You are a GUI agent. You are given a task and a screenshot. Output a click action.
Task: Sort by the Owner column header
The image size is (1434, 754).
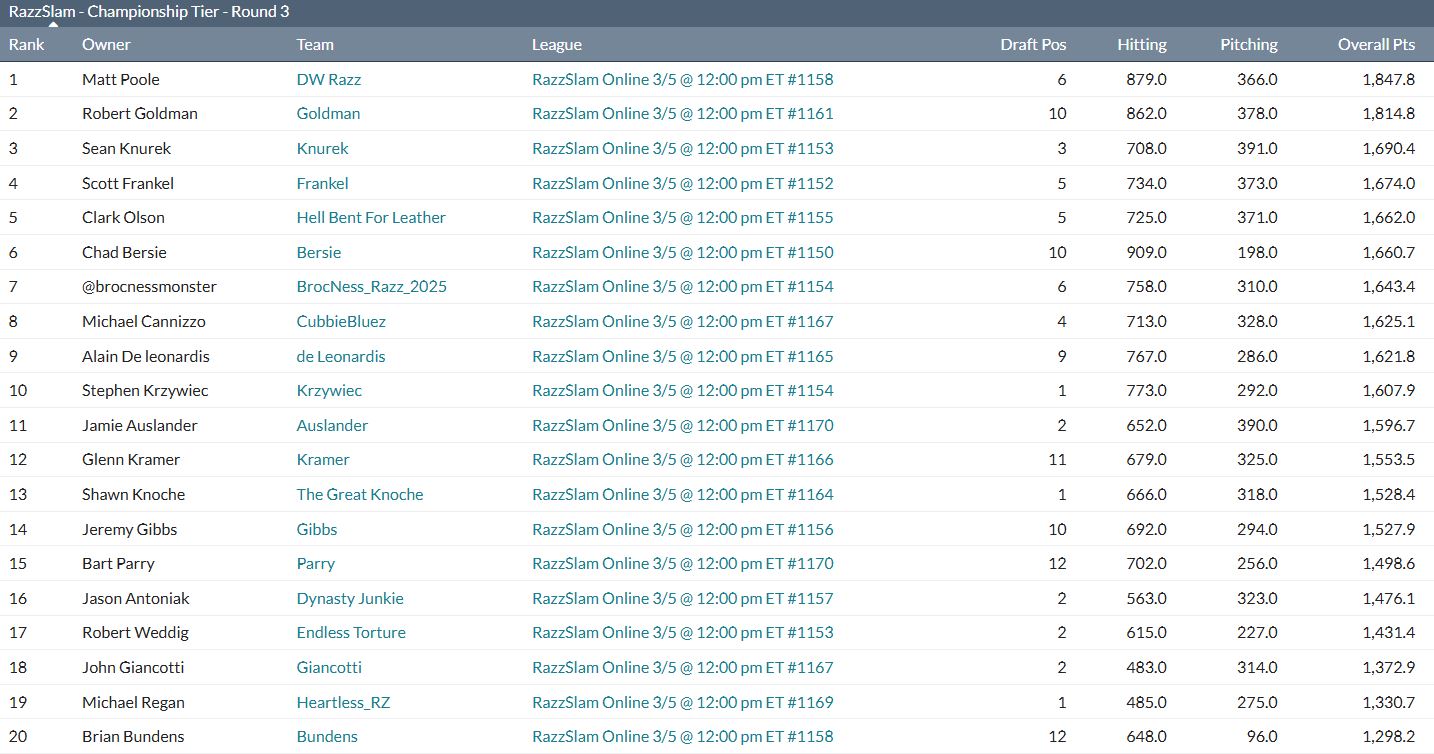[x=106, y=44]
